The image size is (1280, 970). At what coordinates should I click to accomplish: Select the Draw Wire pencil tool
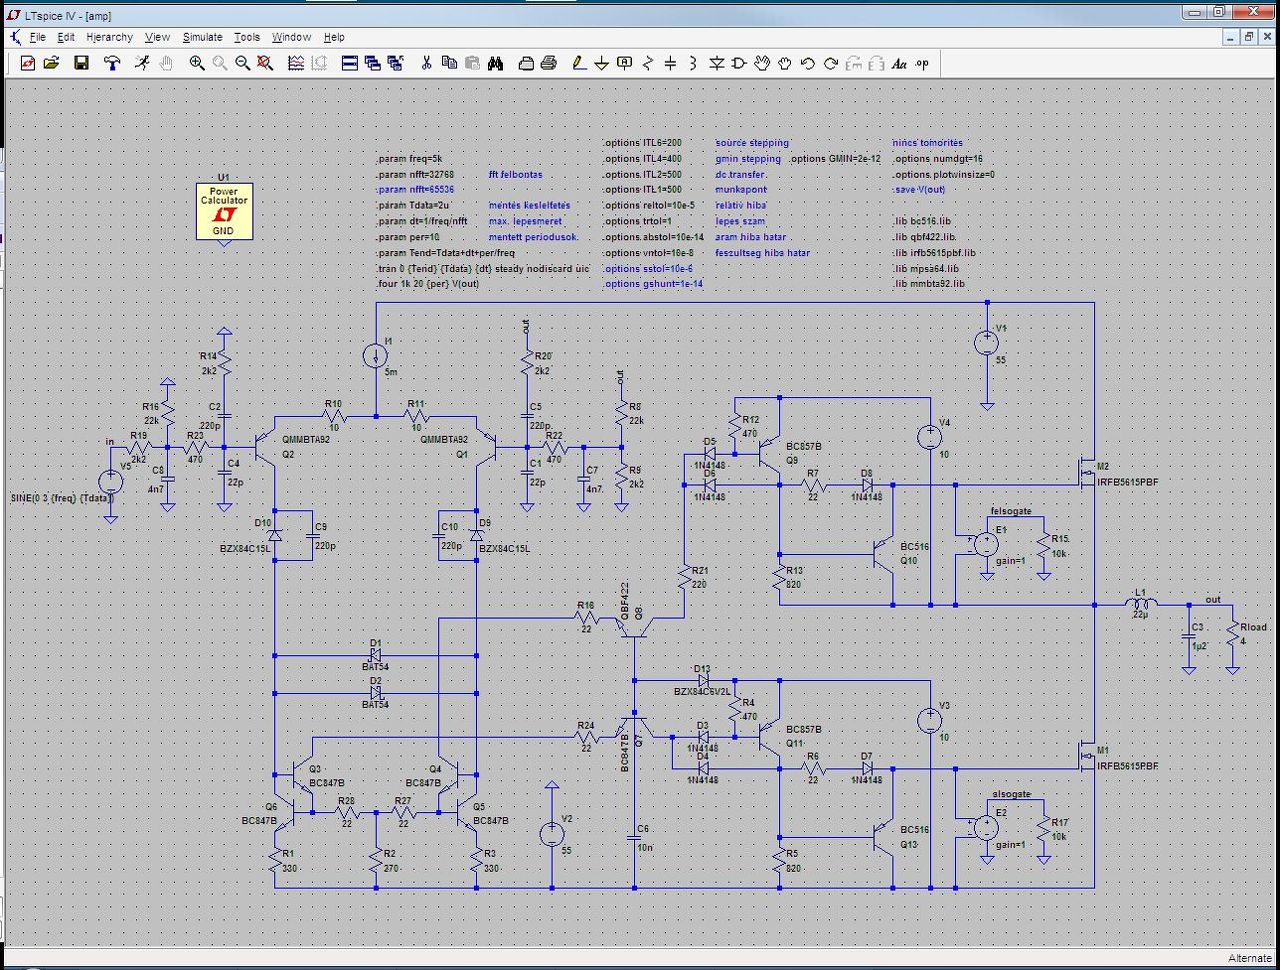579,63
